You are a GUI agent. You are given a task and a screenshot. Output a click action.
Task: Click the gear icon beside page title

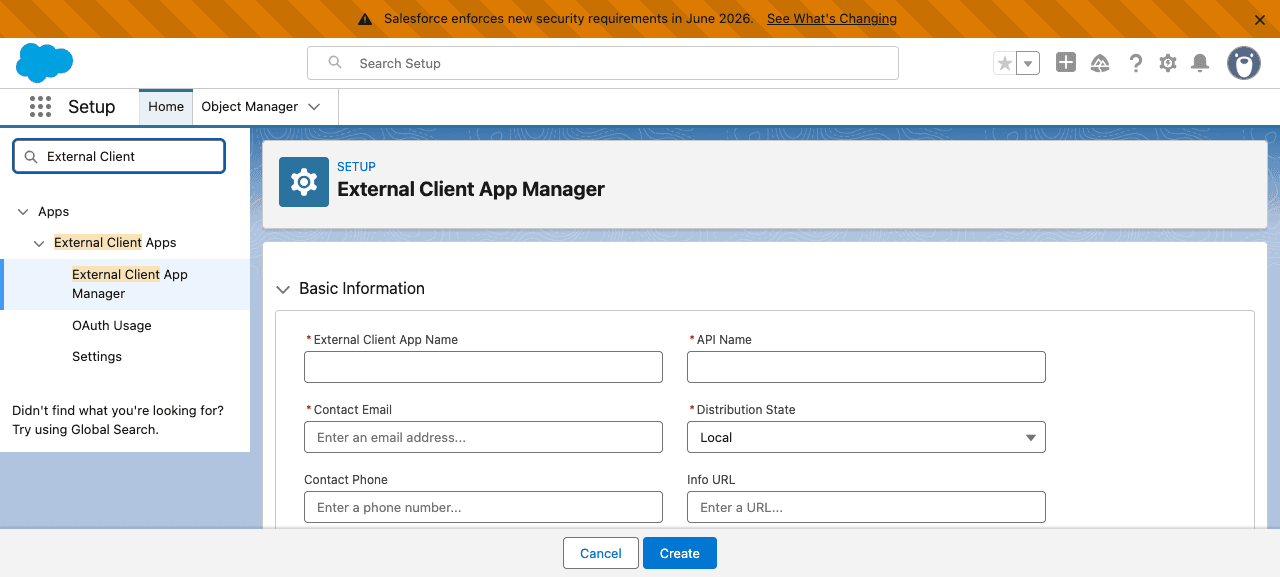tap(304, 182)
